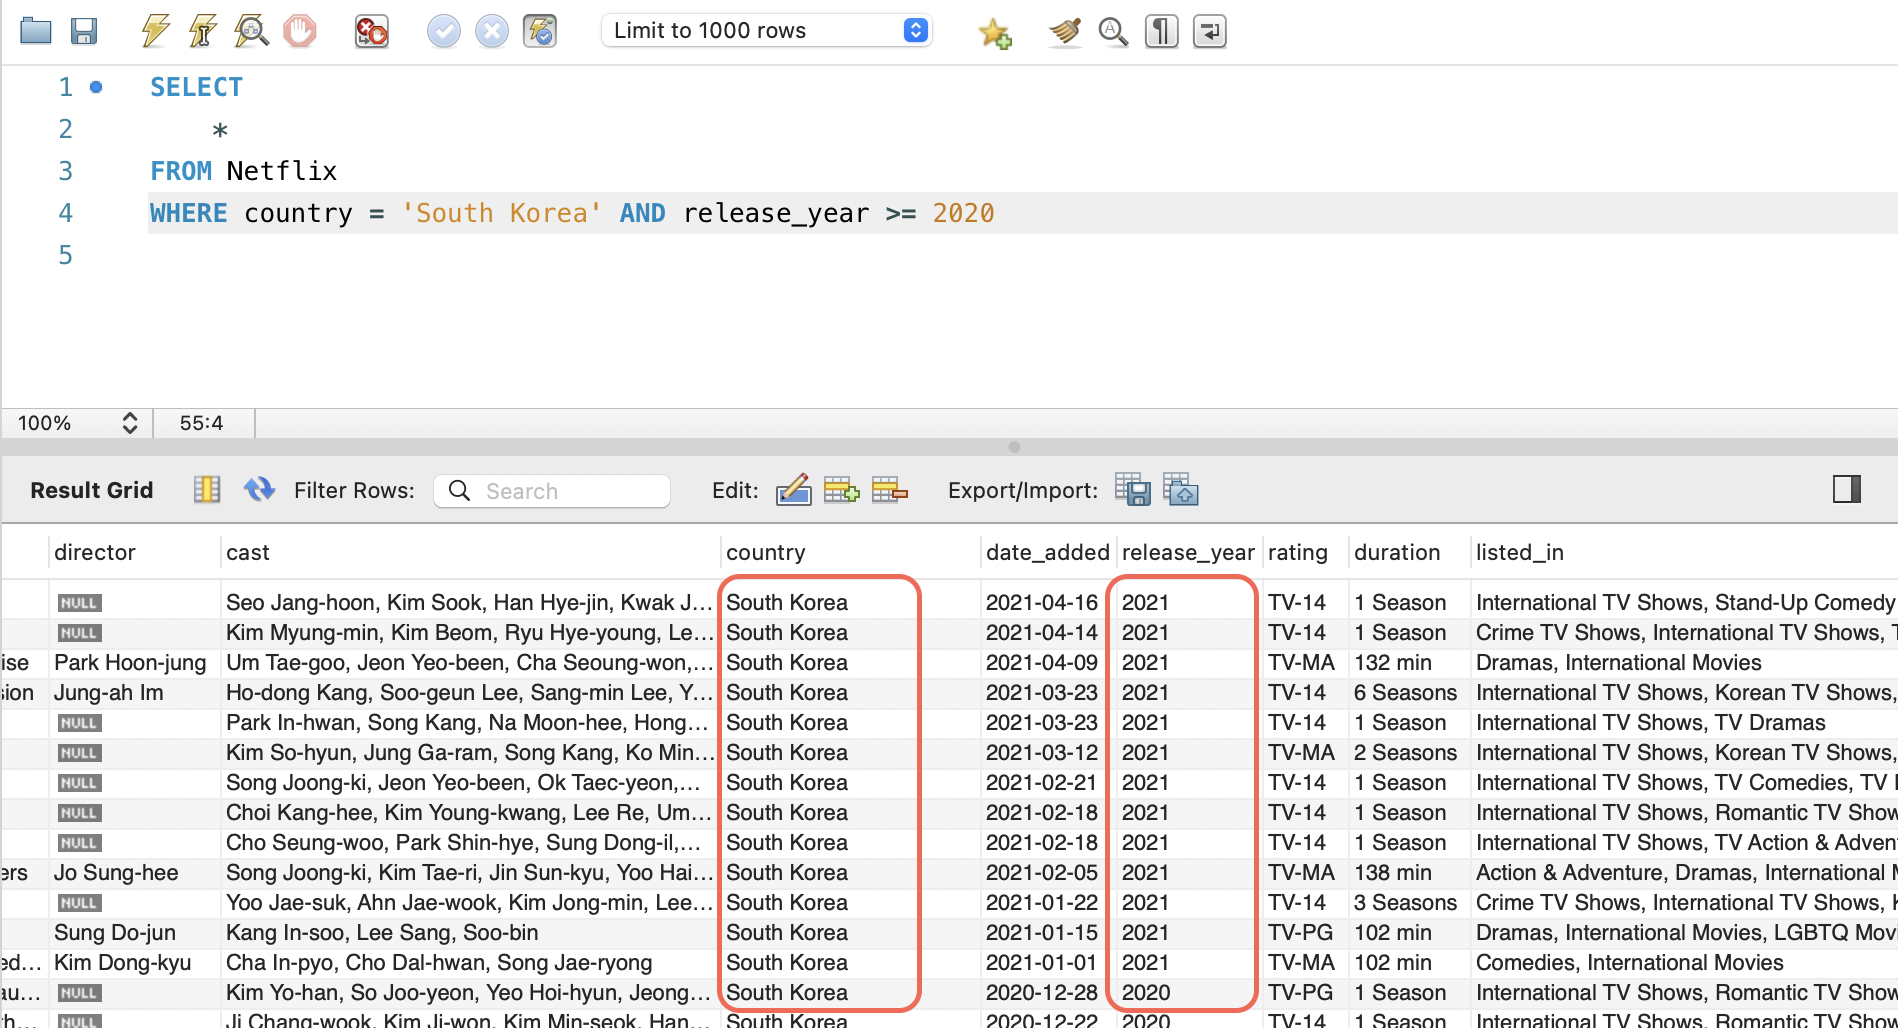Beautify the query with the broom icon
This screenshot has width=1898, height=1028.
pos(1065,32)
